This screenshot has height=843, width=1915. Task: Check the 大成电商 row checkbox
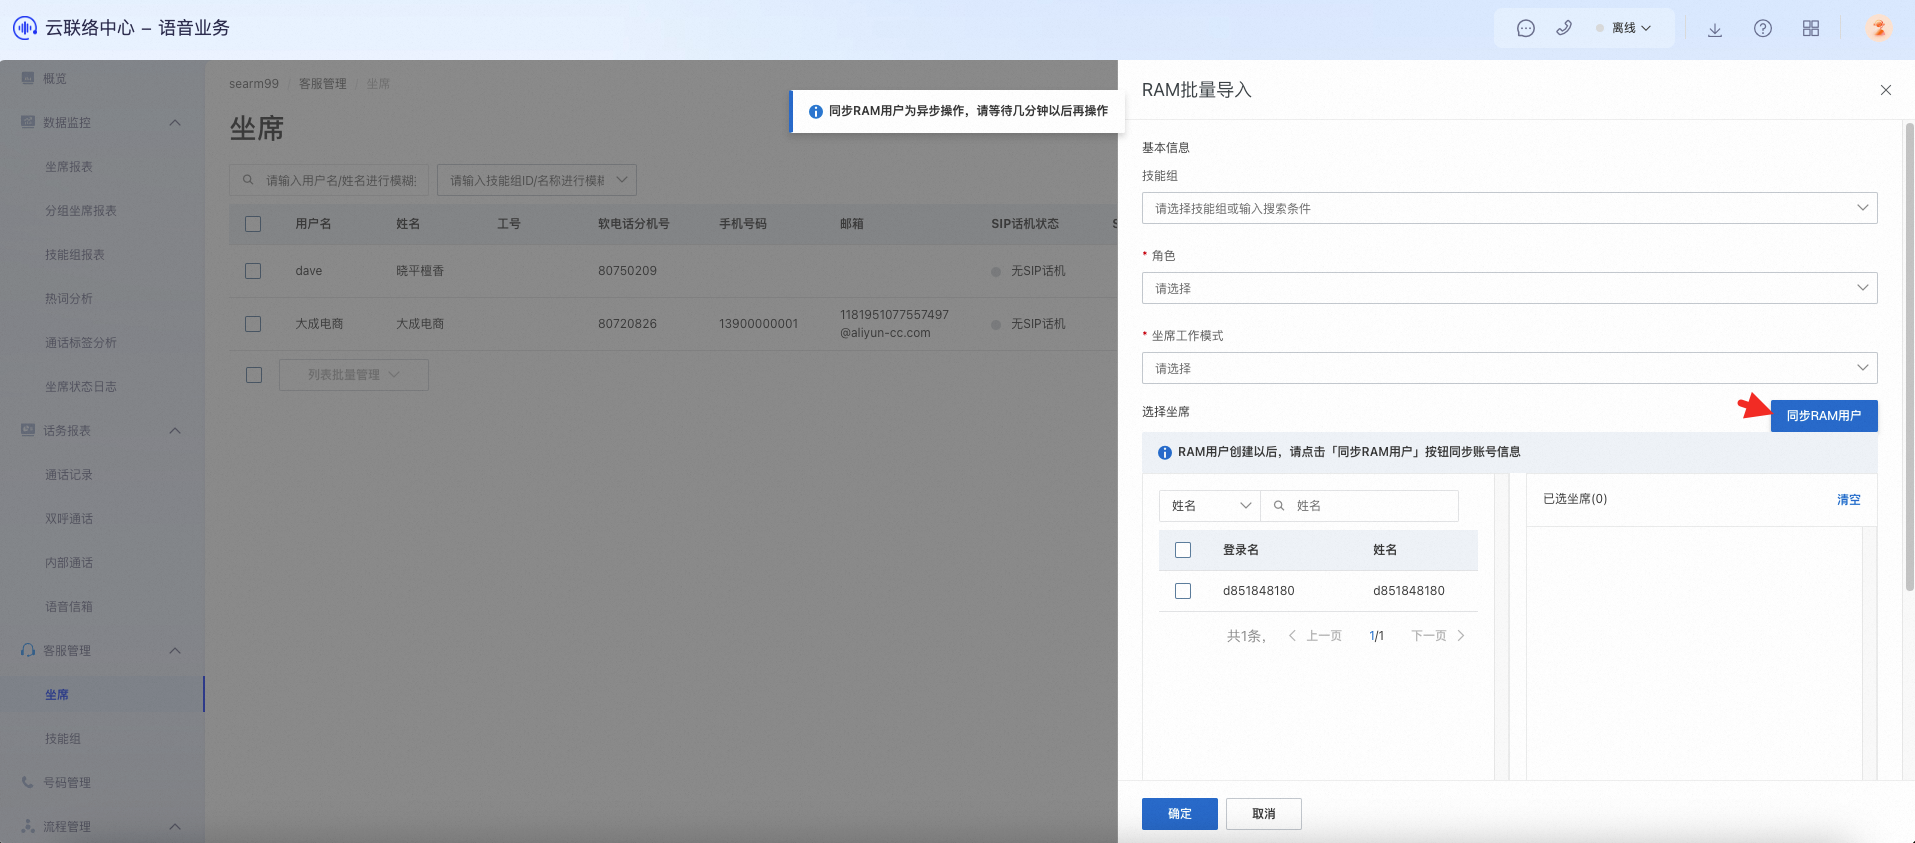(253, 324)
